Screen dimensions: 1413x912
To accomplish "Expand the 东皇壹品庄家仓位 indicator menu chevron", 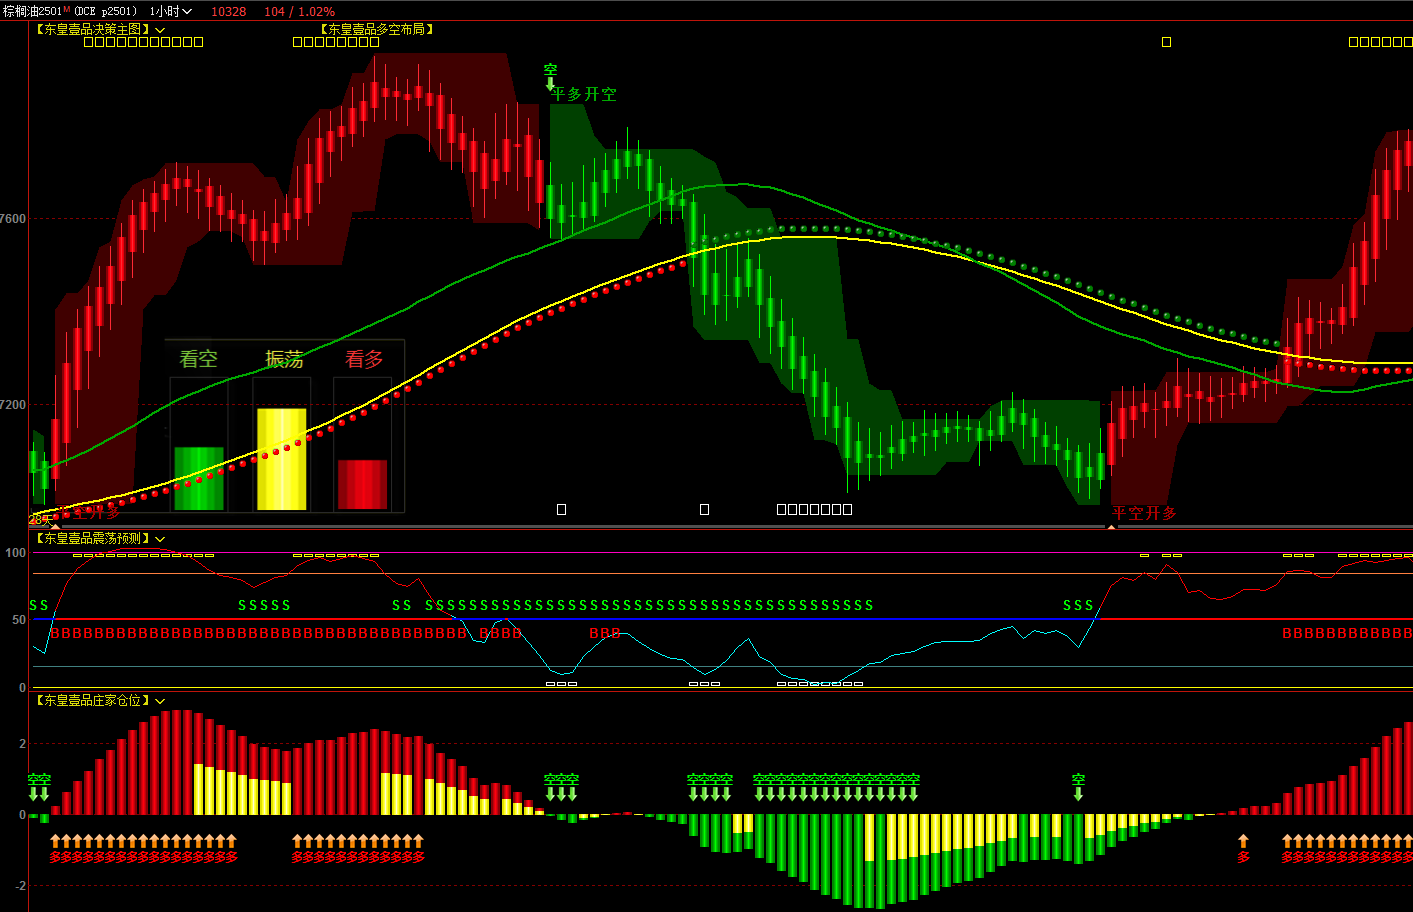I will (160, 701).
